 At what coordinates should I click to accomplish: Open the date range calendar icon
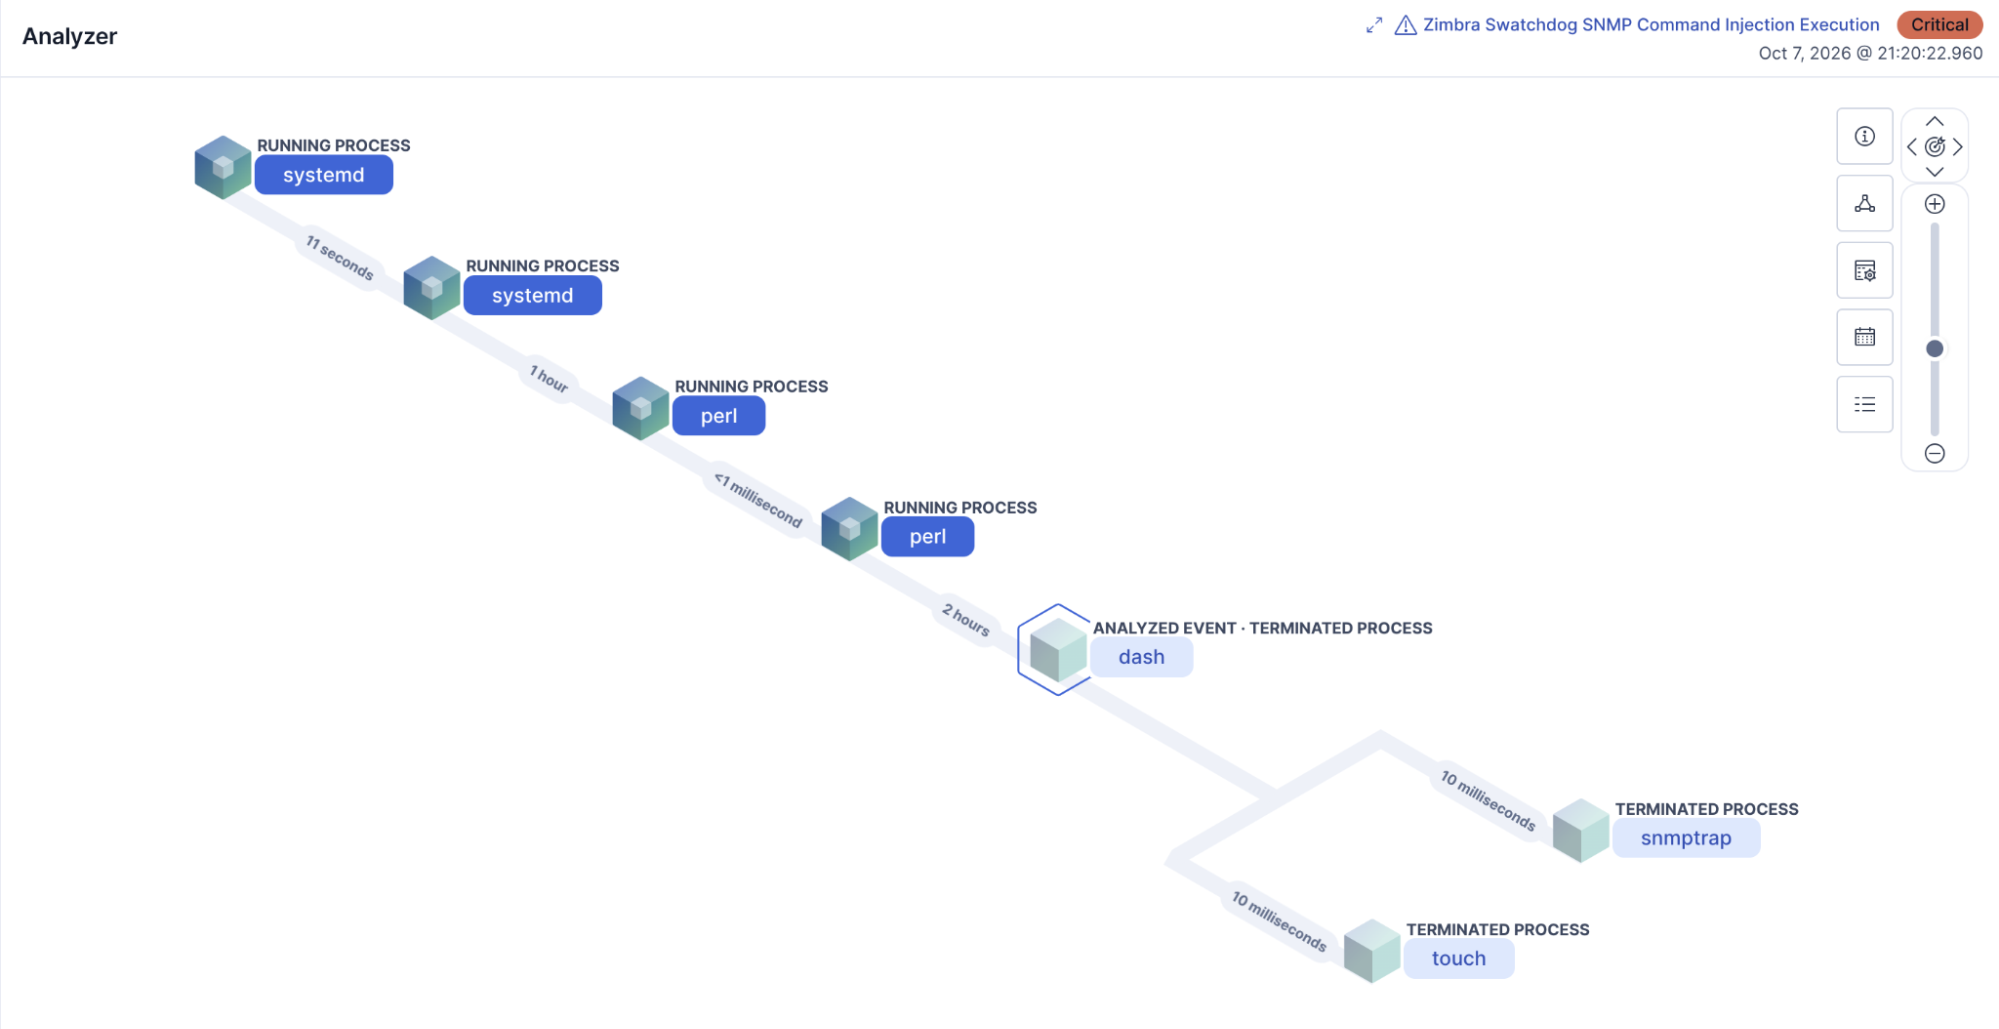coord(1864,337)
